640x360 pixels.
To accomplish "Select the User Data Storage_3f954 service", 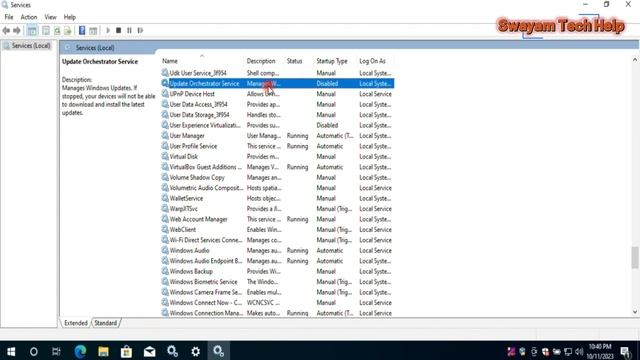I will click(277, 115).
